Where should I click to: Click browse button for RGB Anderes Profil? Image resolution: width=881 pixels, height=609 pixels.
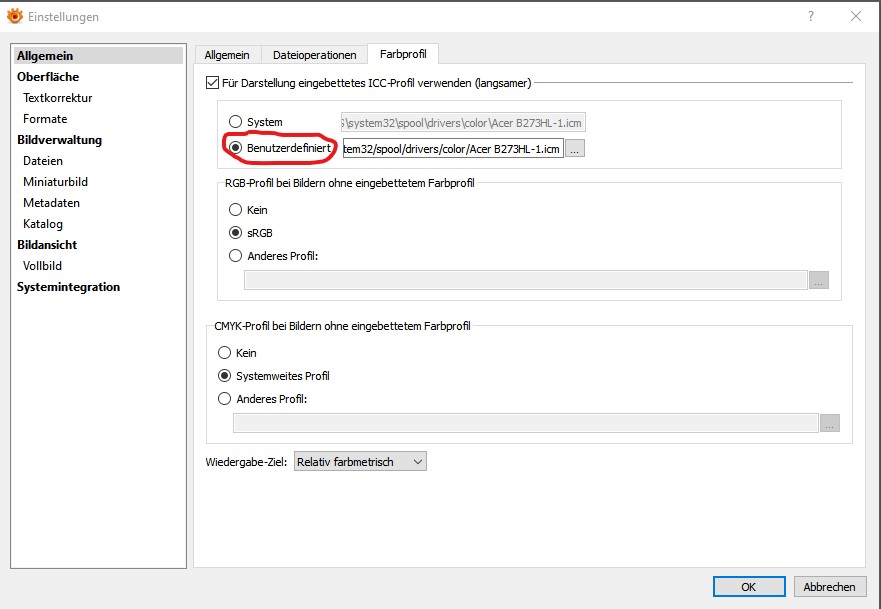pyautogui.click(x=819, y=280)
